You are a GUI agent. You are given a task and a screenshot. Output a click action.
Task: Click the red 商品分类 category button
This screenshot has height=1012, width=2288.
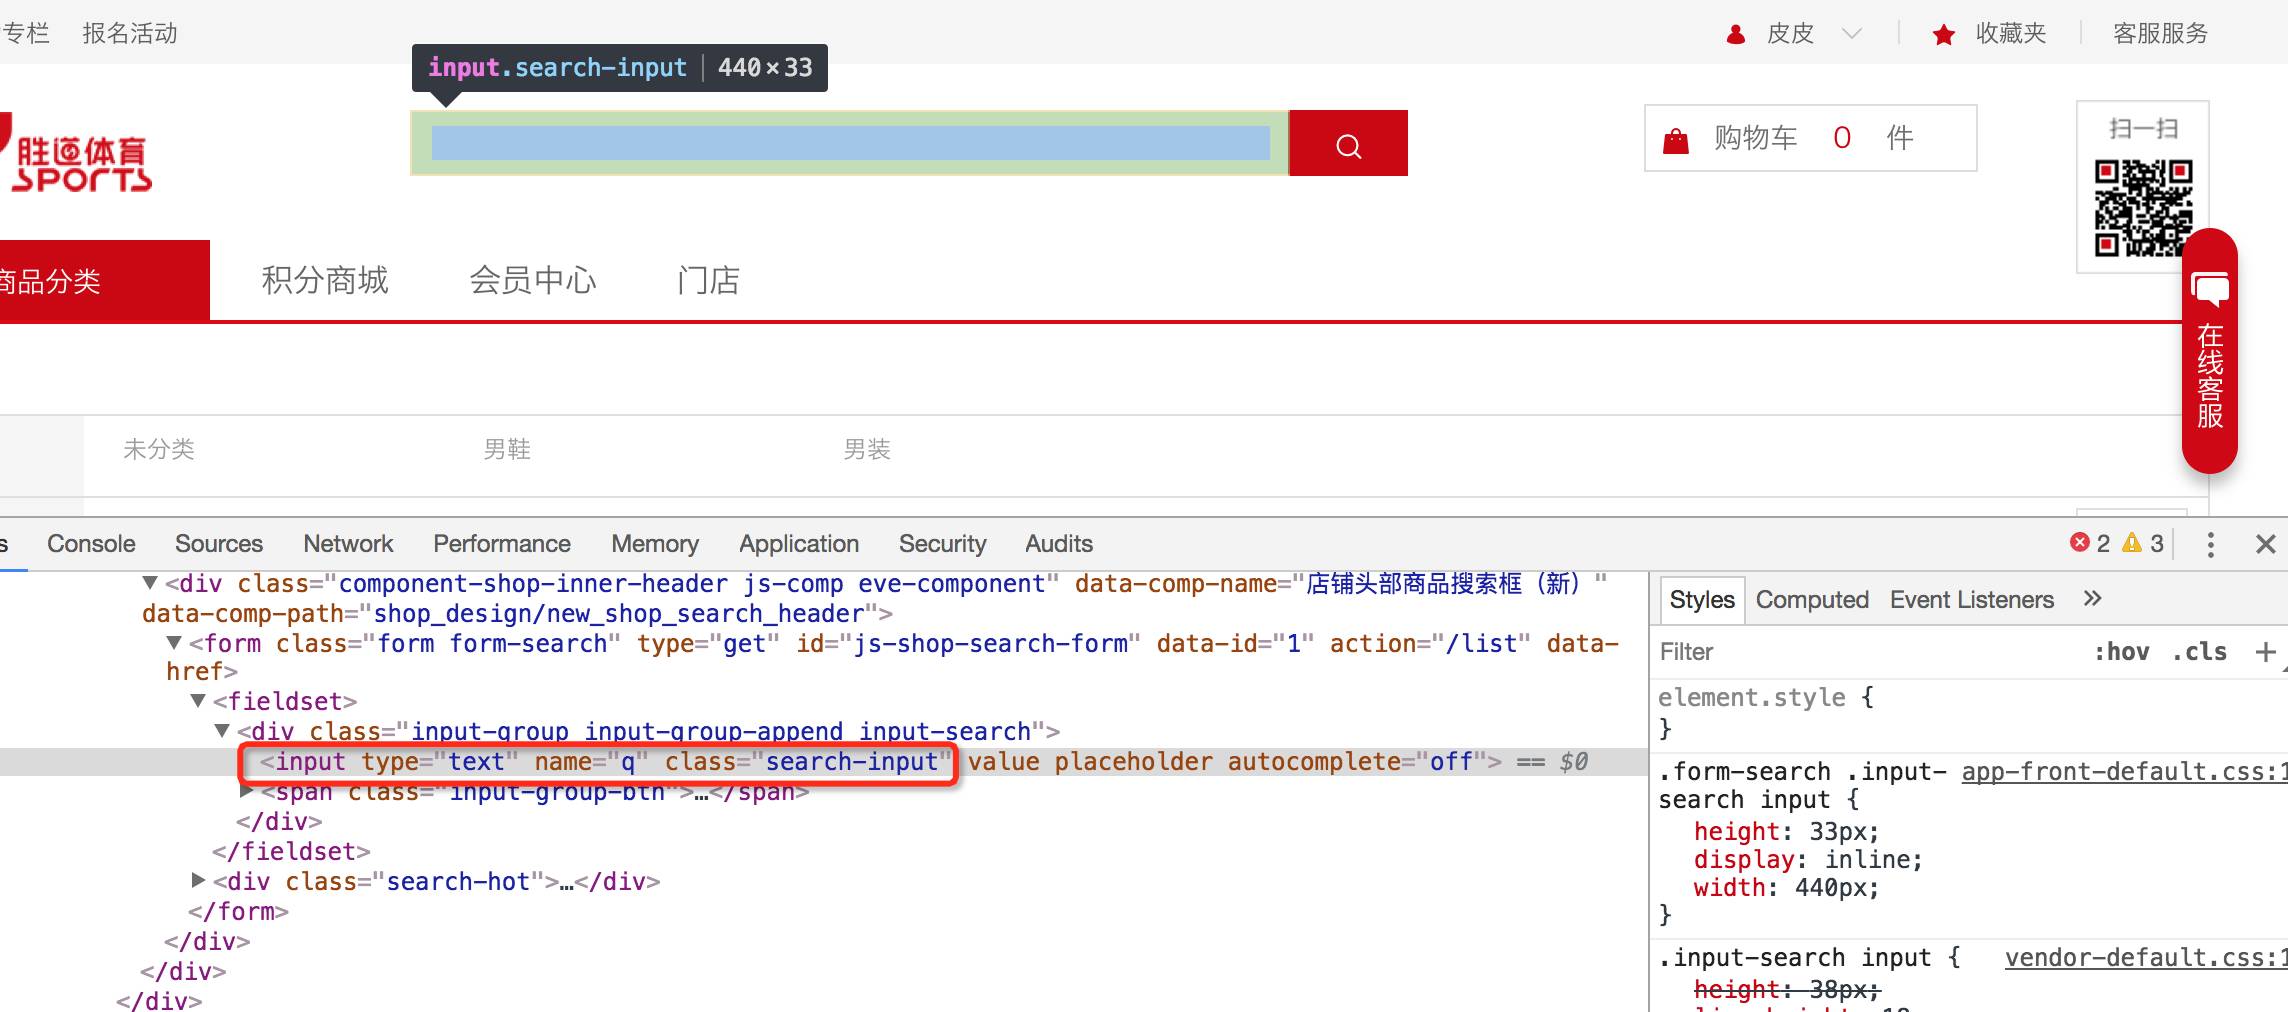tap(105, 281)
